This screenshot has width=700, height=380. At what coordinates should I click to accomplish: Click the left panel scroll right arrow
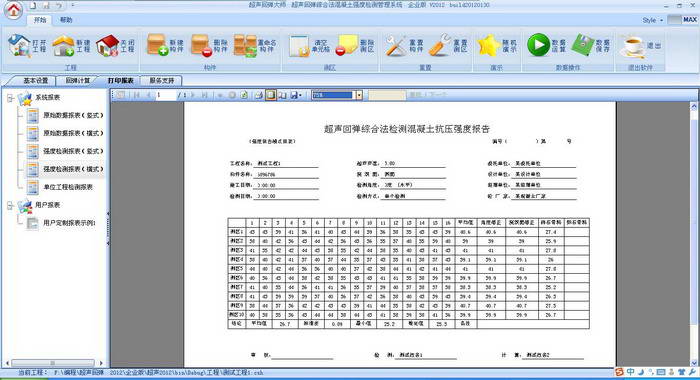[101, 363]
